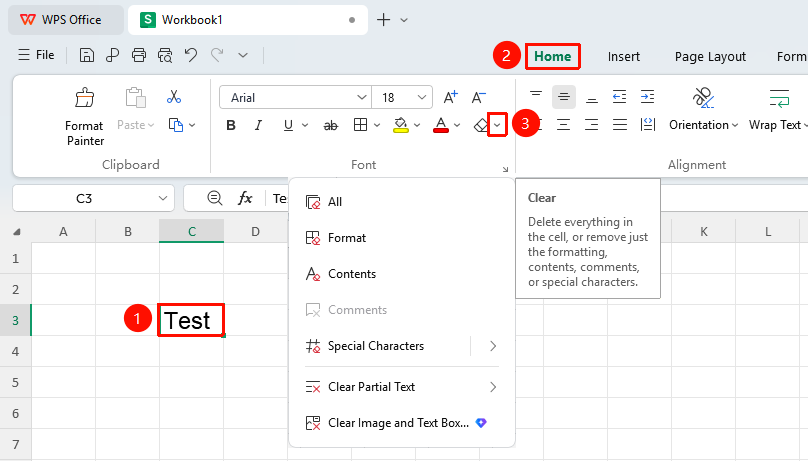Choose Clear Image and Text Box

[402, 423]
